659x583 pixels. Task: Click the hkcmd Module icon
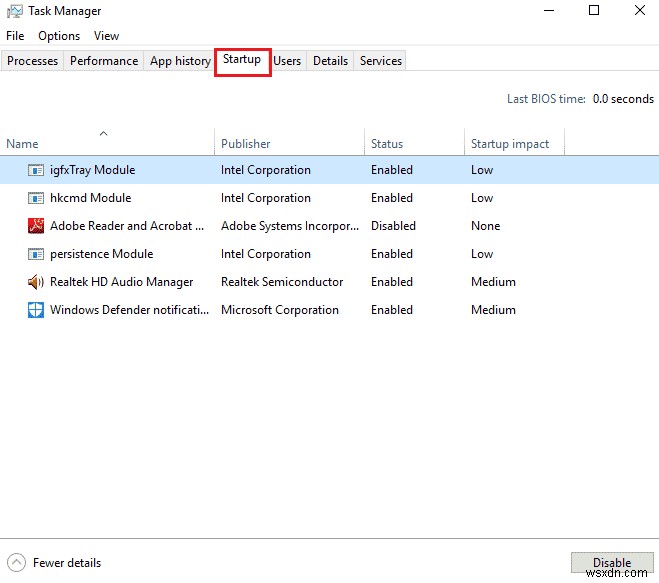point(36,198)
